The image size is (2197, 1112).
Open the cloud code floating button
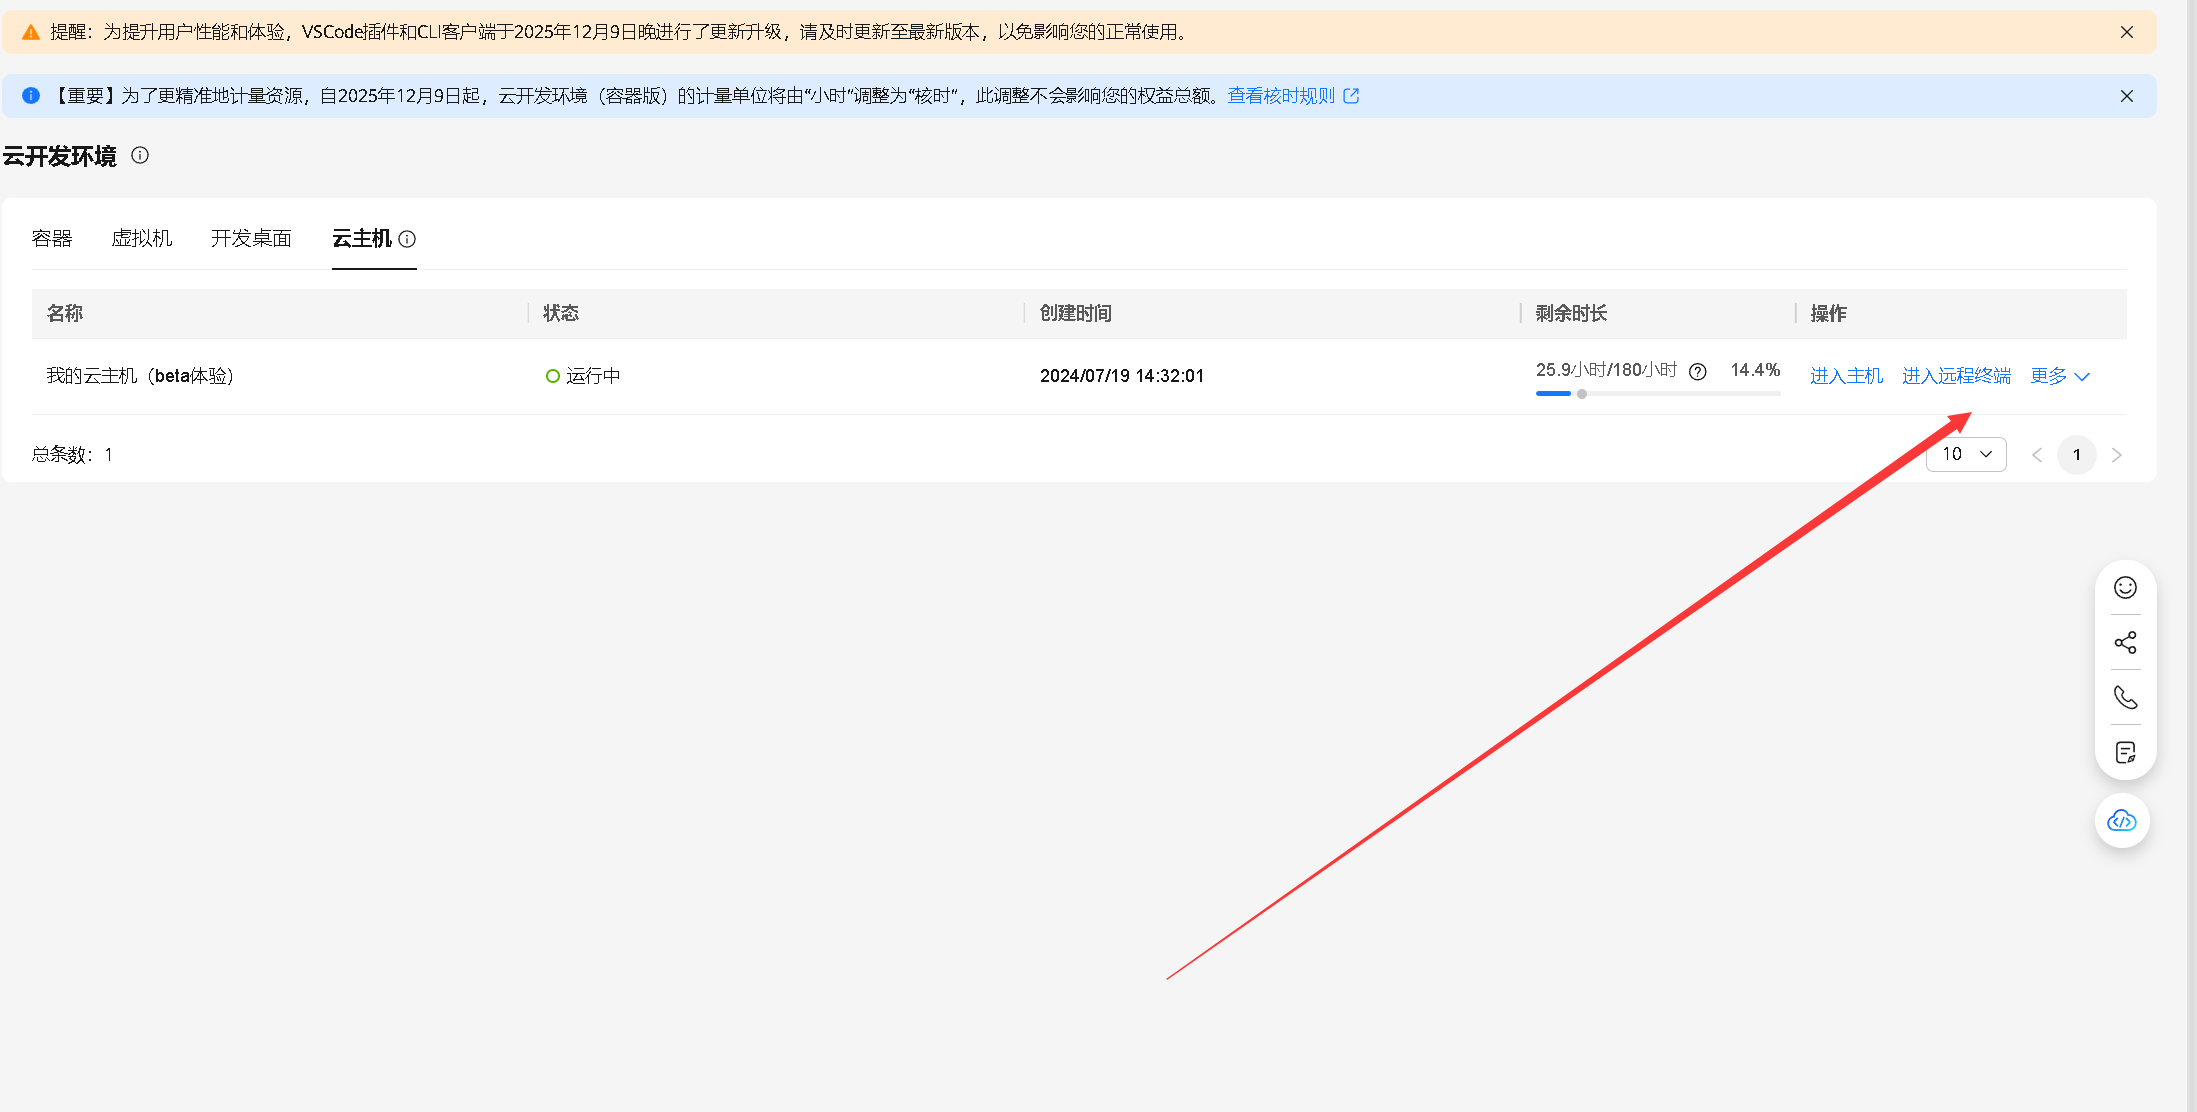(2122, 821)
